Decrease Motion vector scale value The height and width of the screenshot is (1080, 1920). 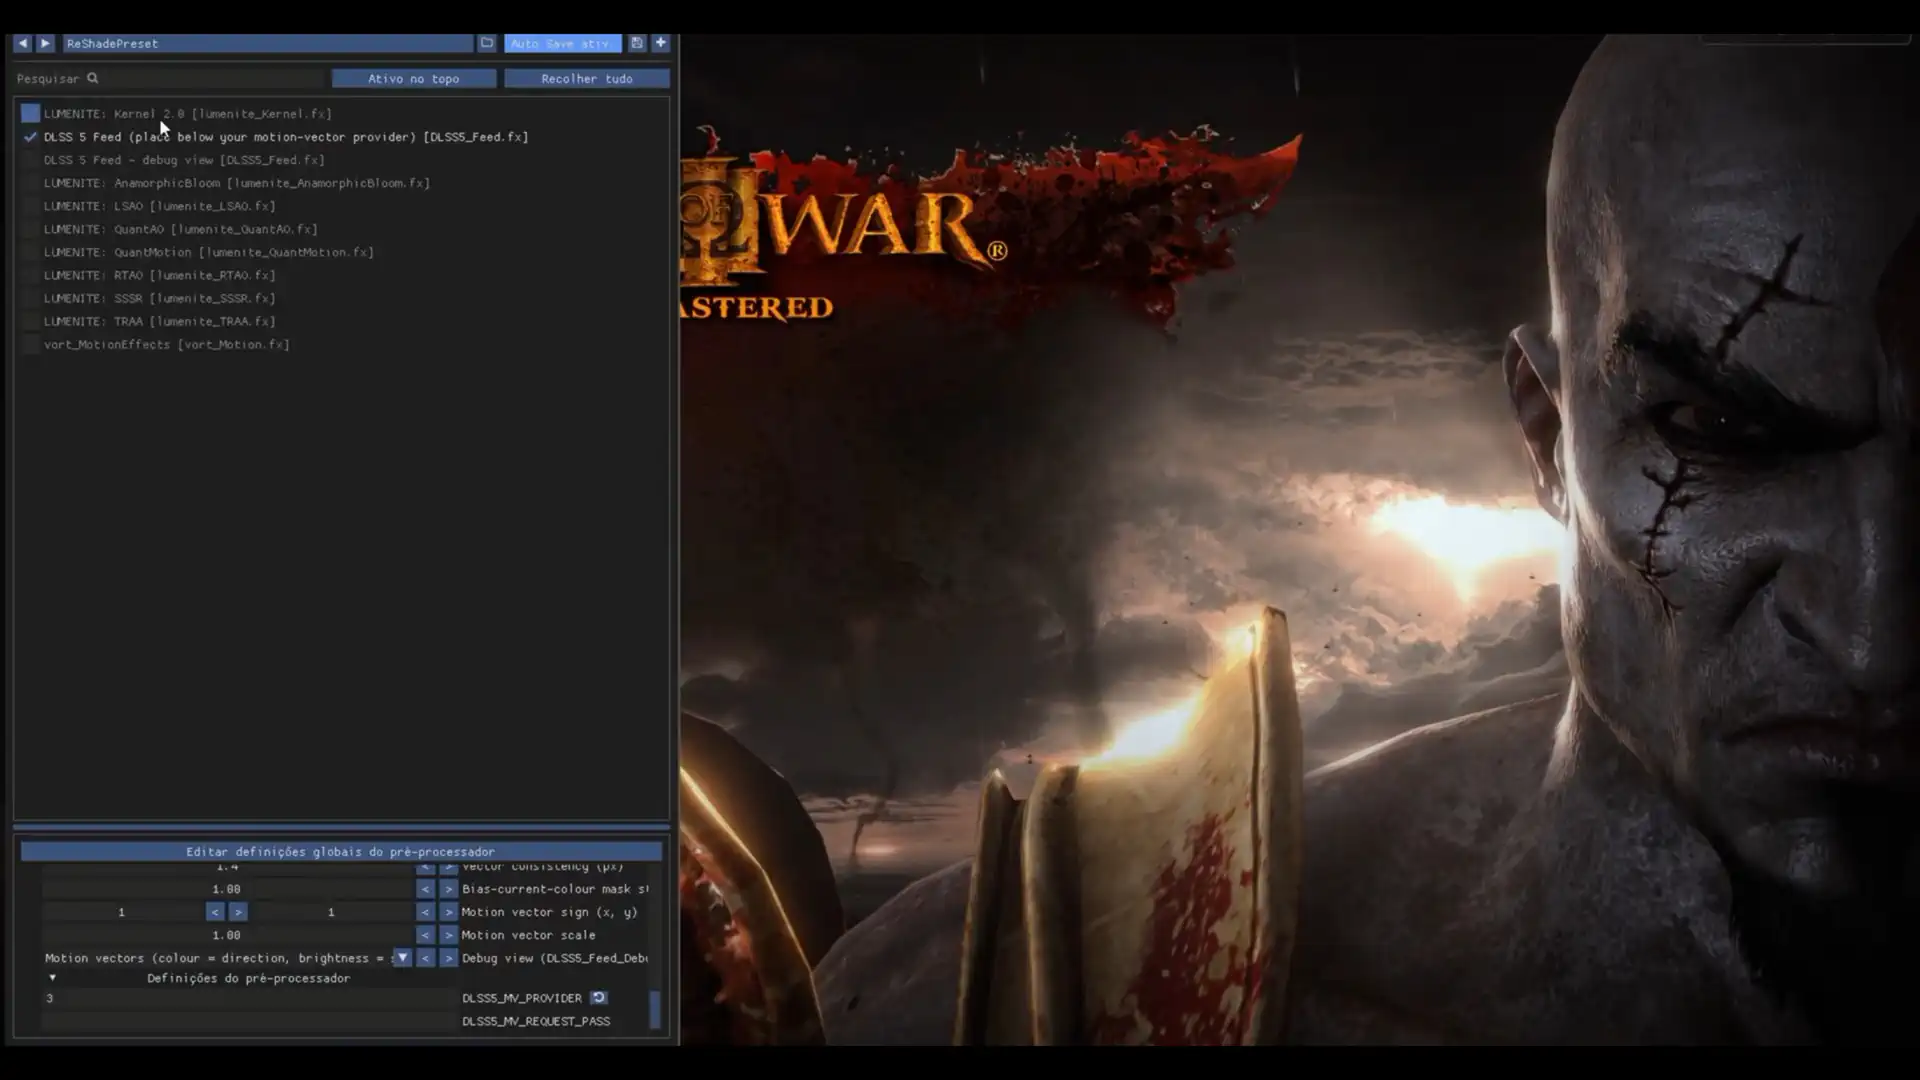(425, 935)
